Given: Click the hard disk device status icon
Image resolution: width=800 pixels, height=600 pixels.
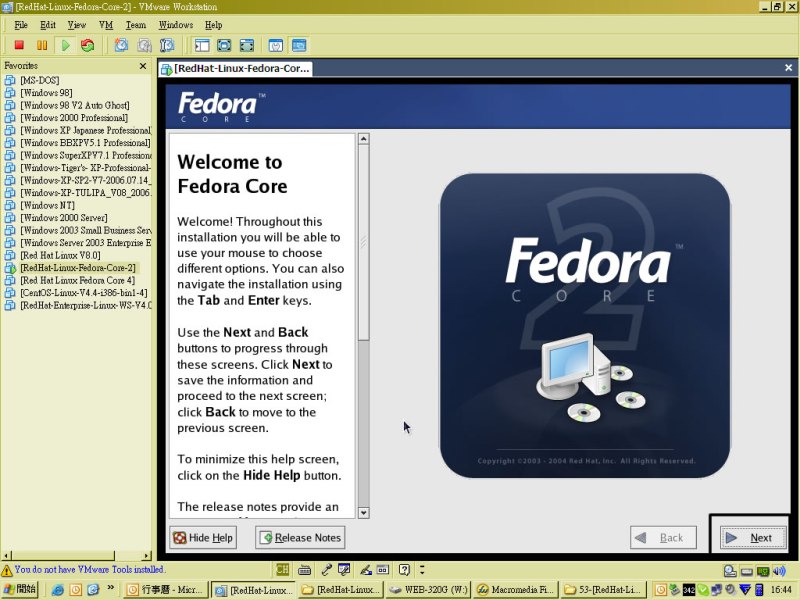Looking at the screenshot, I should click(746, 571).
